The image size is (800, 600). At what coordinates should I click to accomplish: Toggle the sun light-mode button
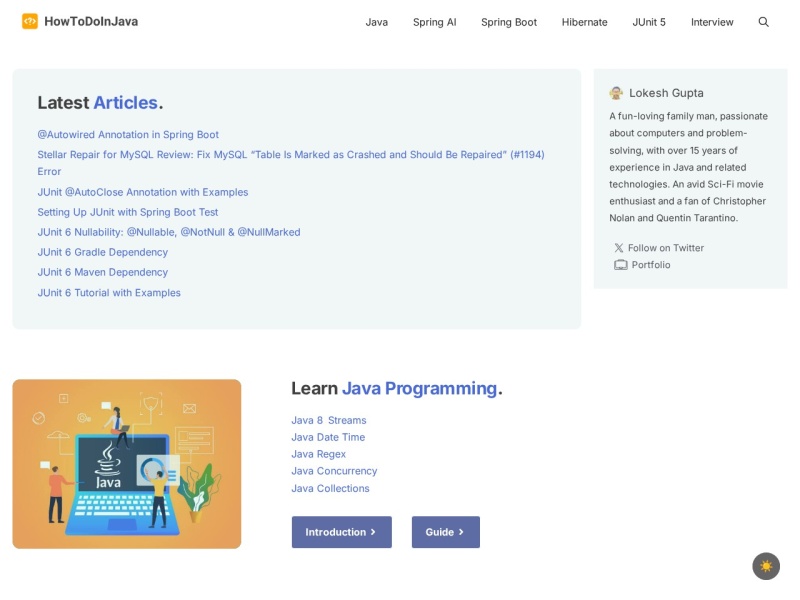766,566
